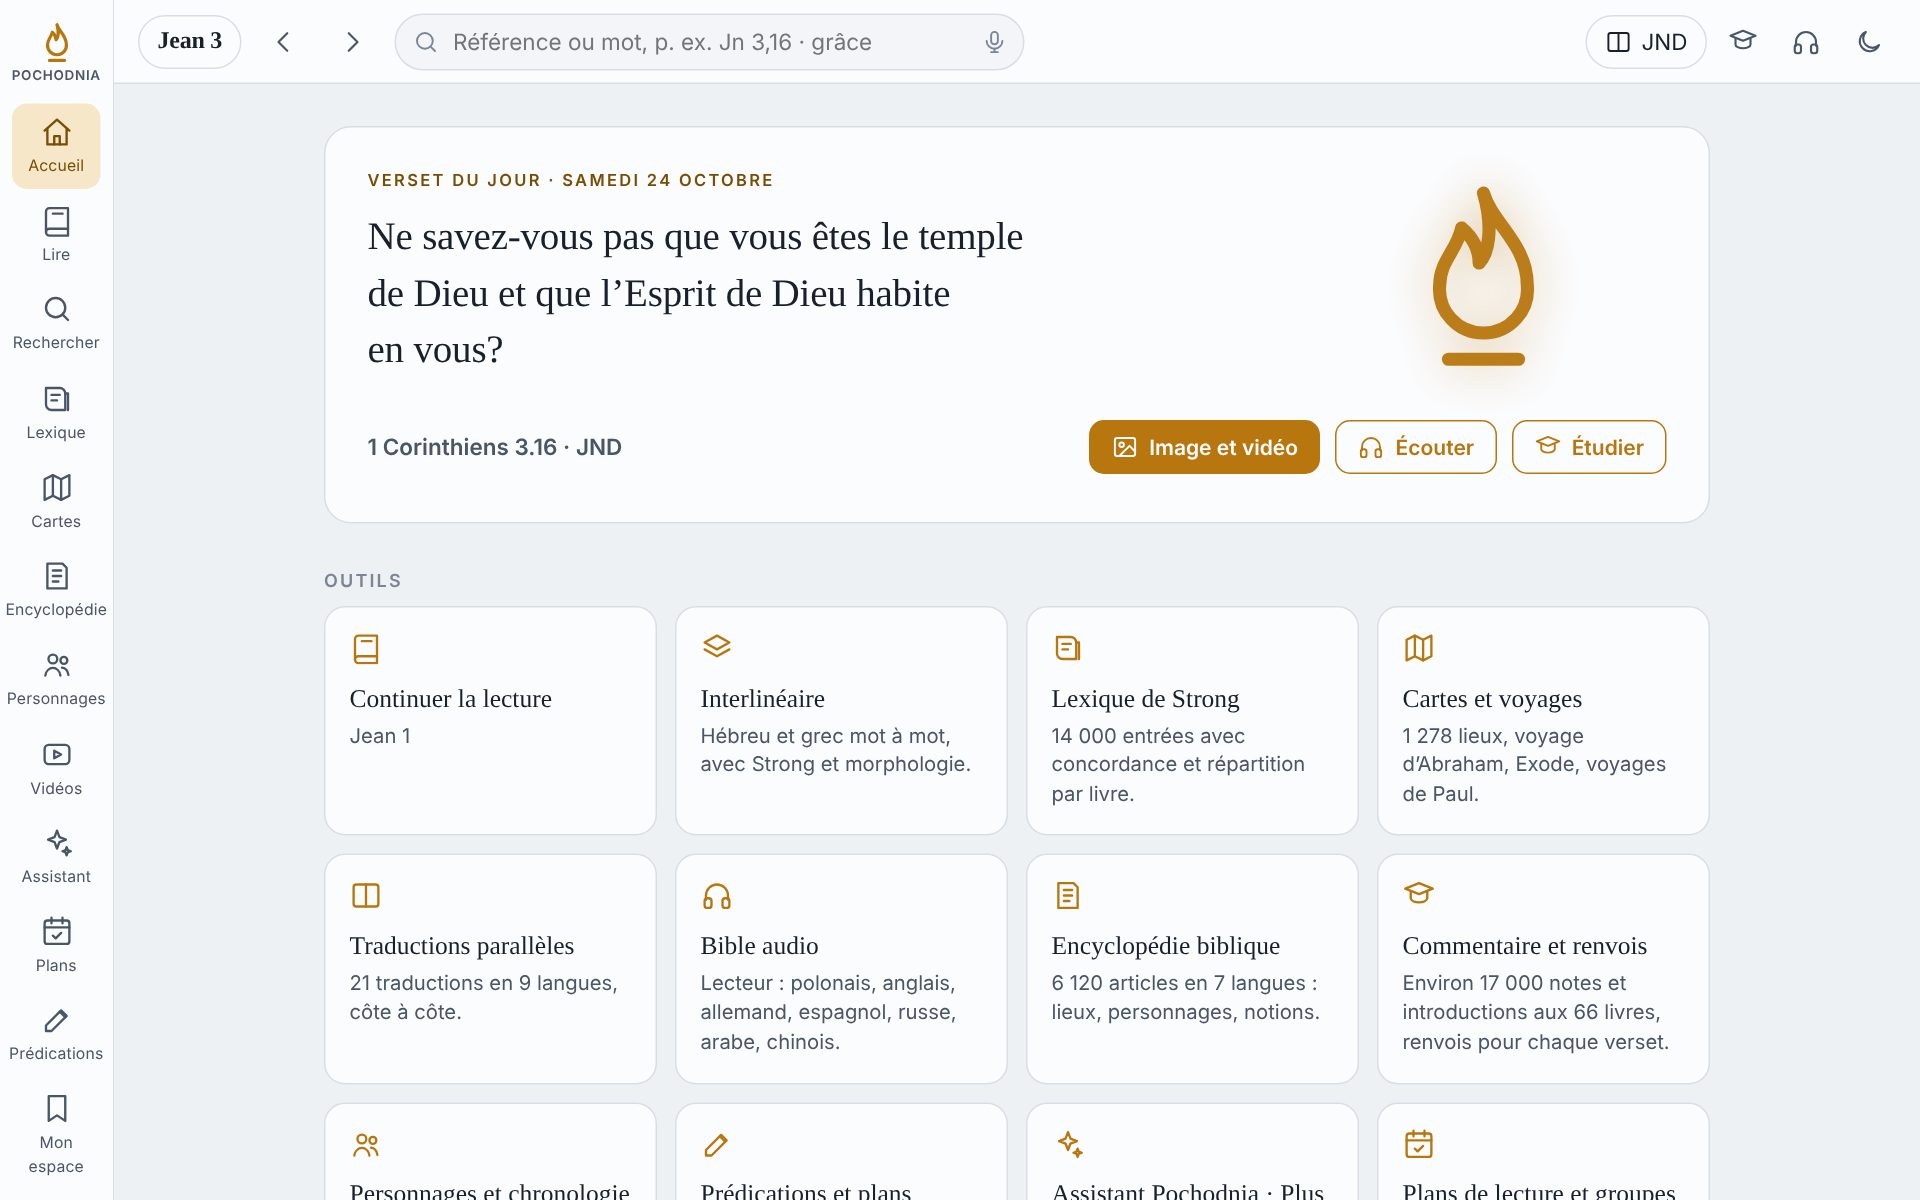Open the Personnages et chronologie card

[490, 1152]
